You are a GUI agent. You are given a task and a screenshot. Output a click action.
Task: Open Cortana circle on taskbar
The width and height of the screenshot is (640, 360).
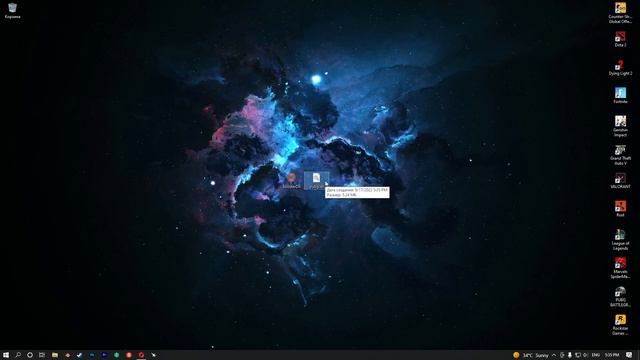(30, 355)
